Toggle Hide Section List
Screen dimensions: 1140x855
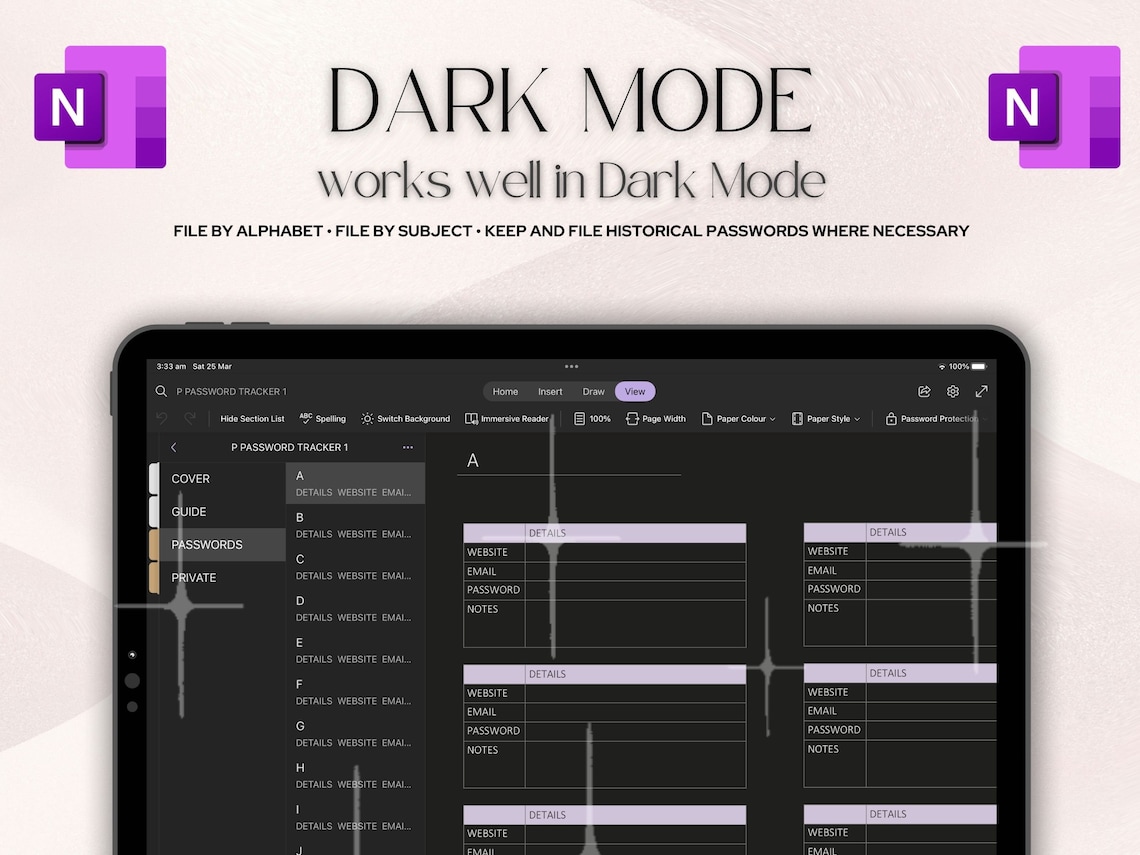tap(251, 418)
